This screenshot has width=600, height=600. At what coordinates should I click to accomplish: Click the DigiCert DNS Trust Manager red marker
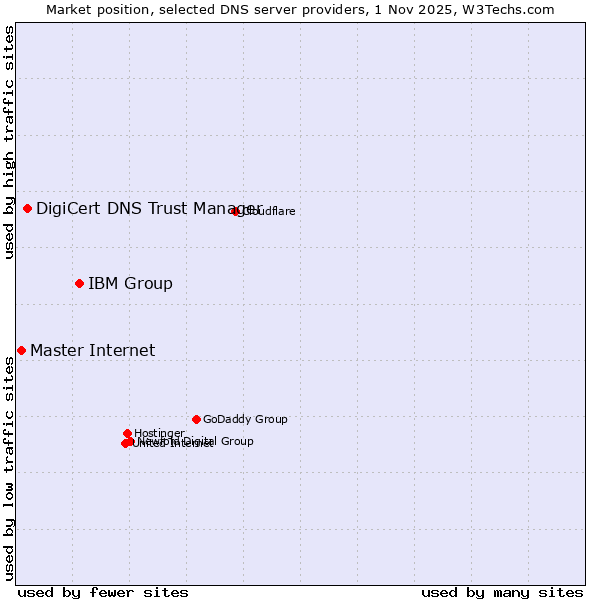click(28, 208)
